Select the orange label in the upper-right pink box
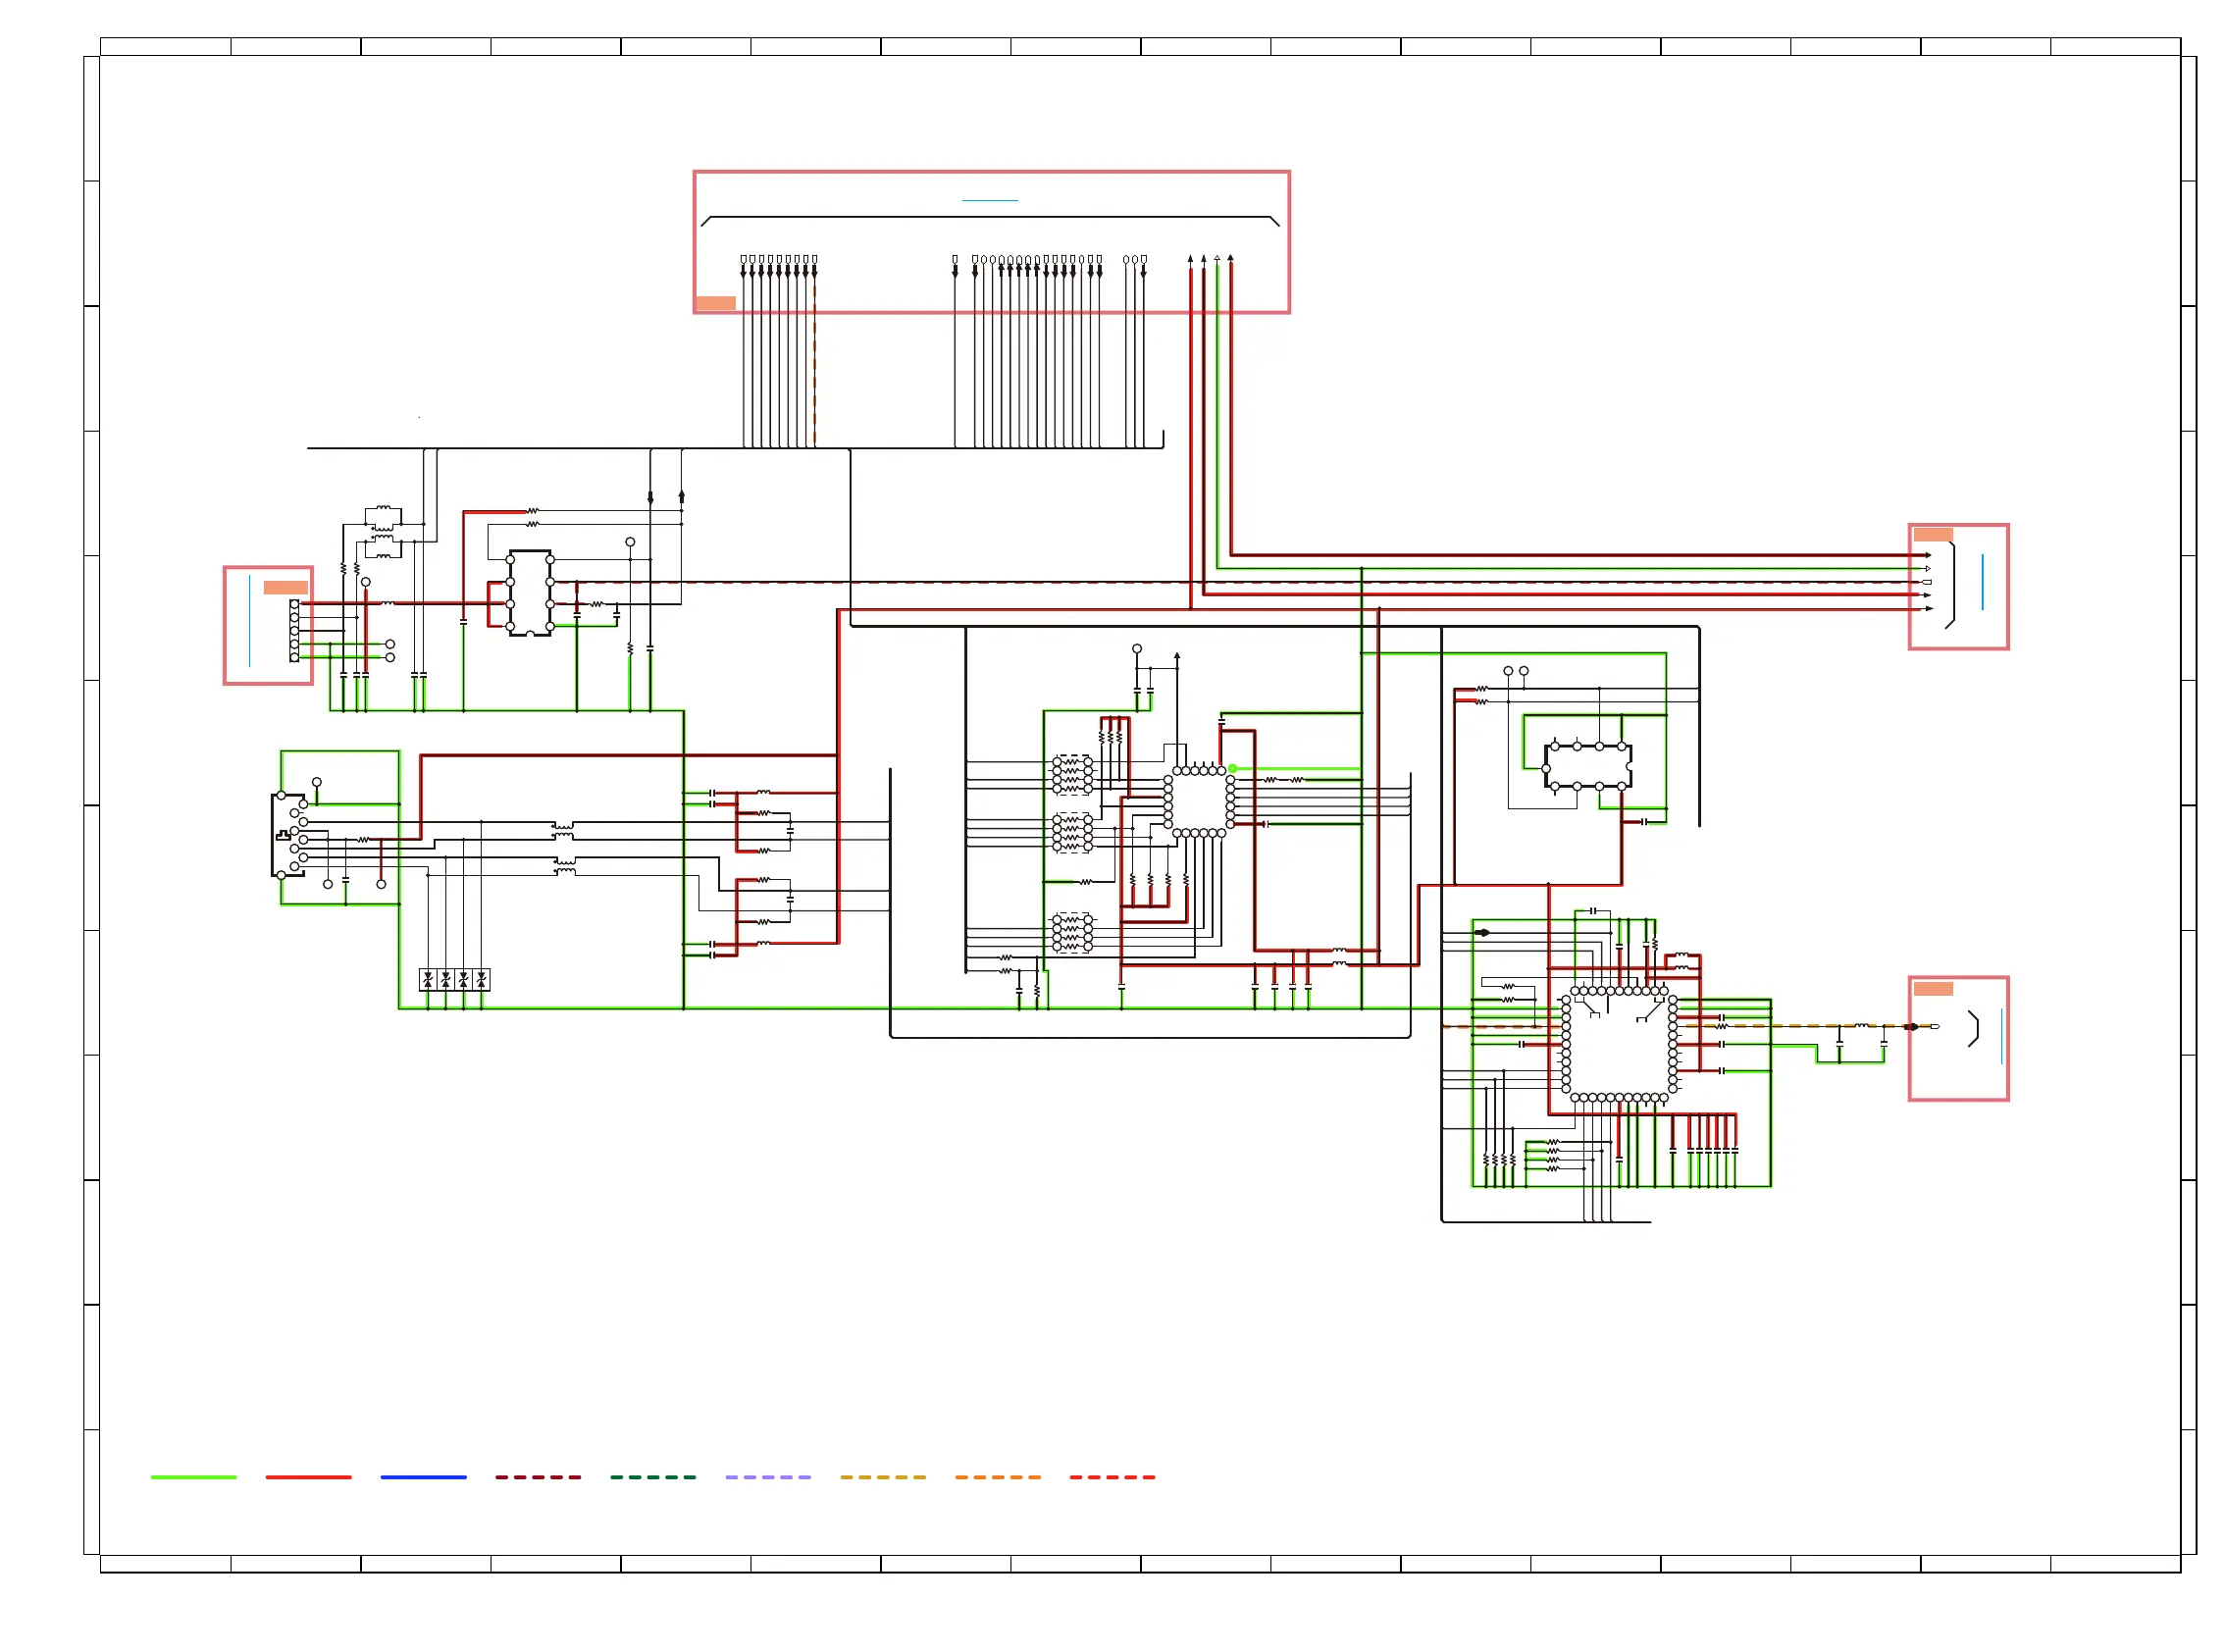This screenshot has width=2225, height=1652. point(1933,535)
